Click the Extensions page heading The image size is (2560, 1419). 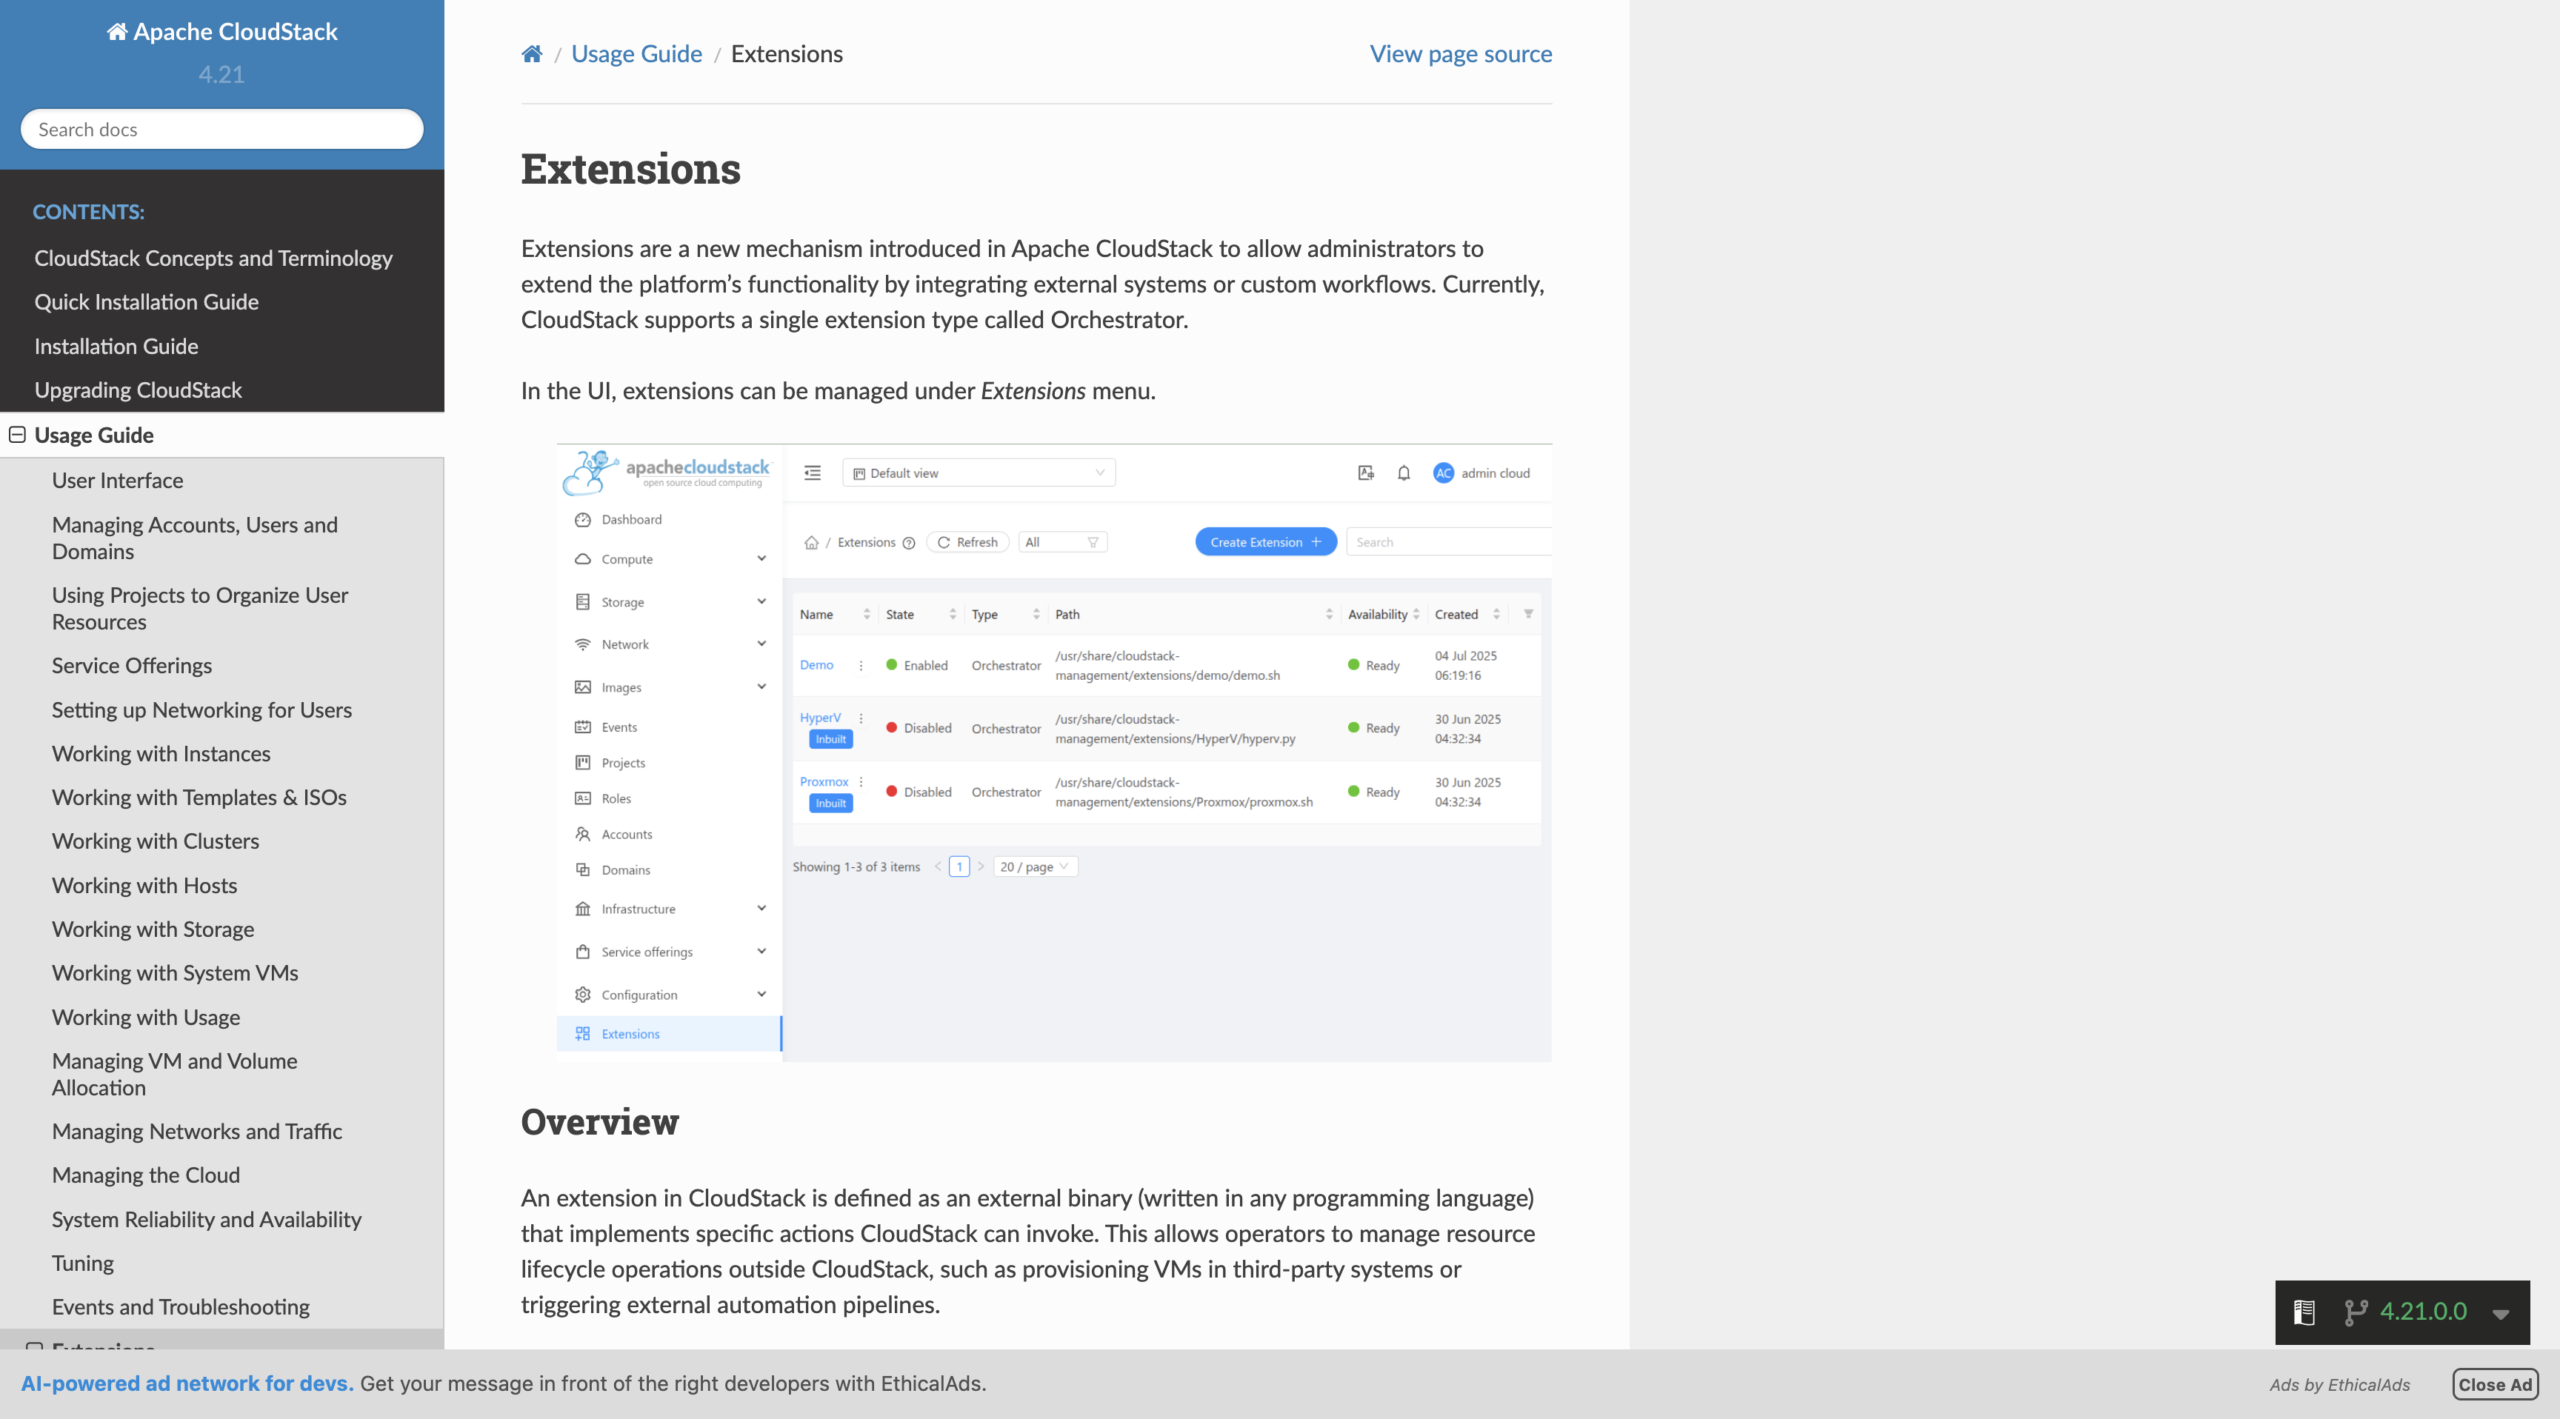[x=631, y=169]
